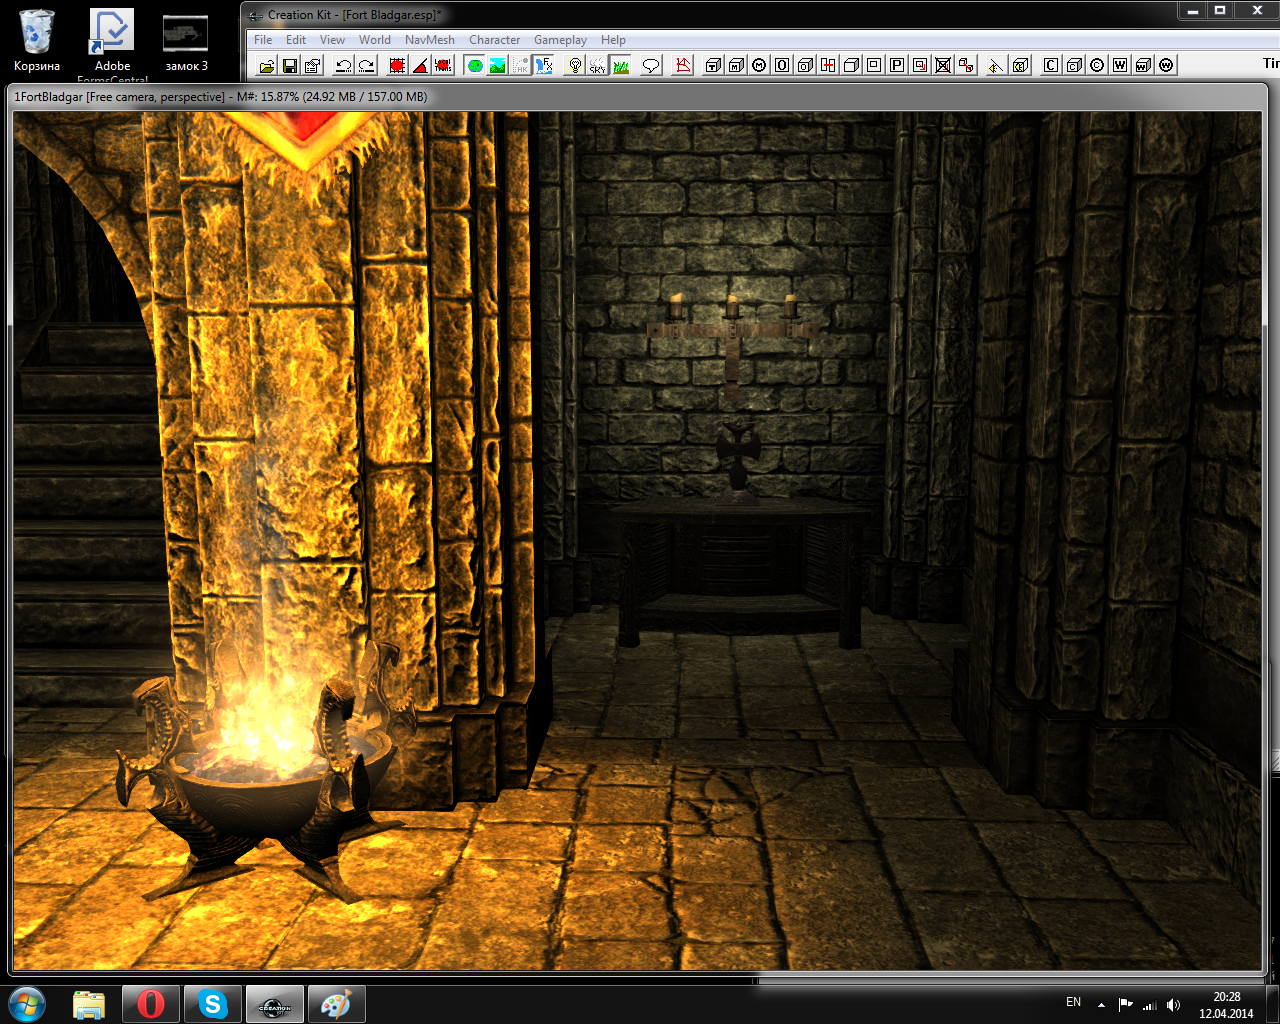Open the load master/plugin files icon

(x=267, y=65)
